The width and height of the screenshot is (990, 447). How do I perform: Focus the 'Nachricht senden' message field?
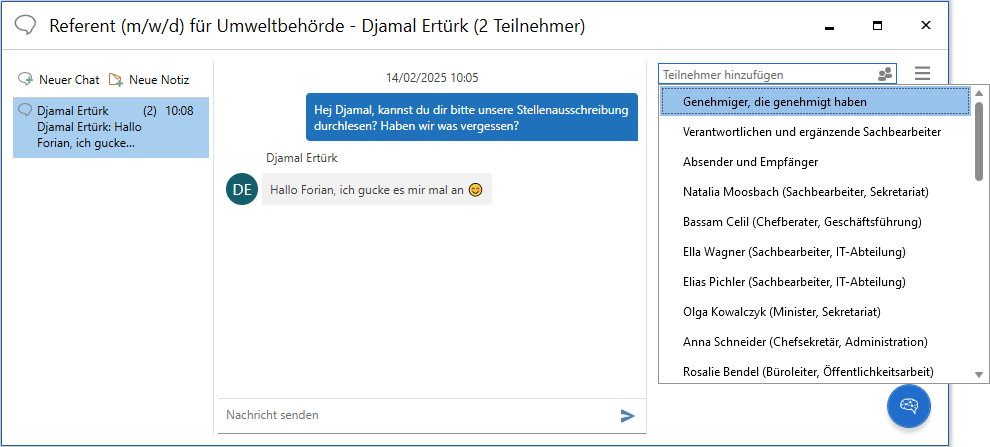[415, 415]
